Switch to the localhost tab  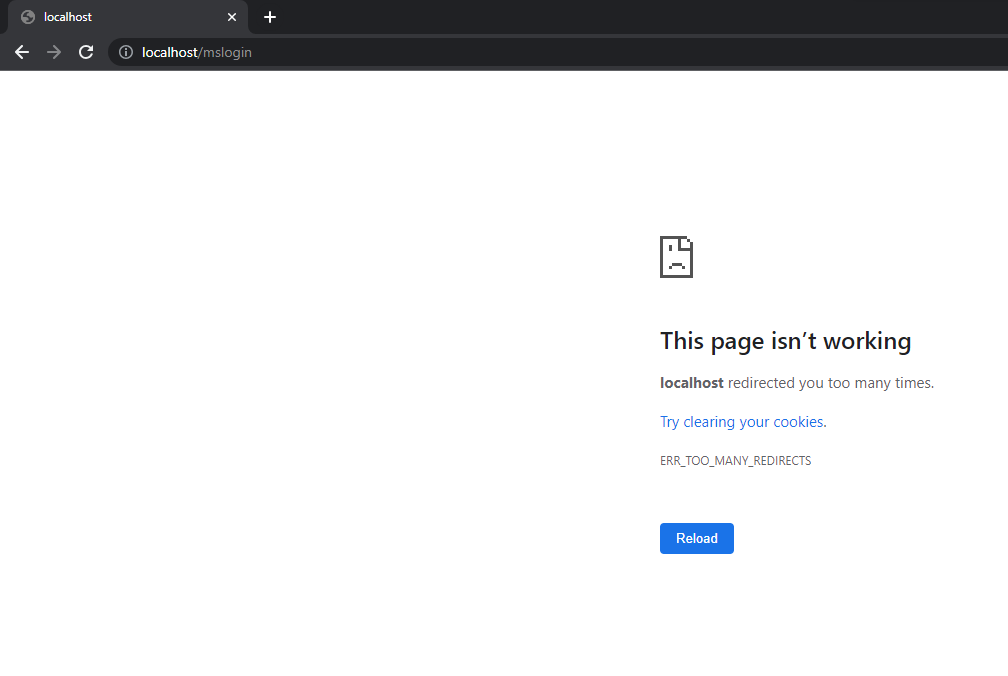pyautogui.click(x=120, y=17)
